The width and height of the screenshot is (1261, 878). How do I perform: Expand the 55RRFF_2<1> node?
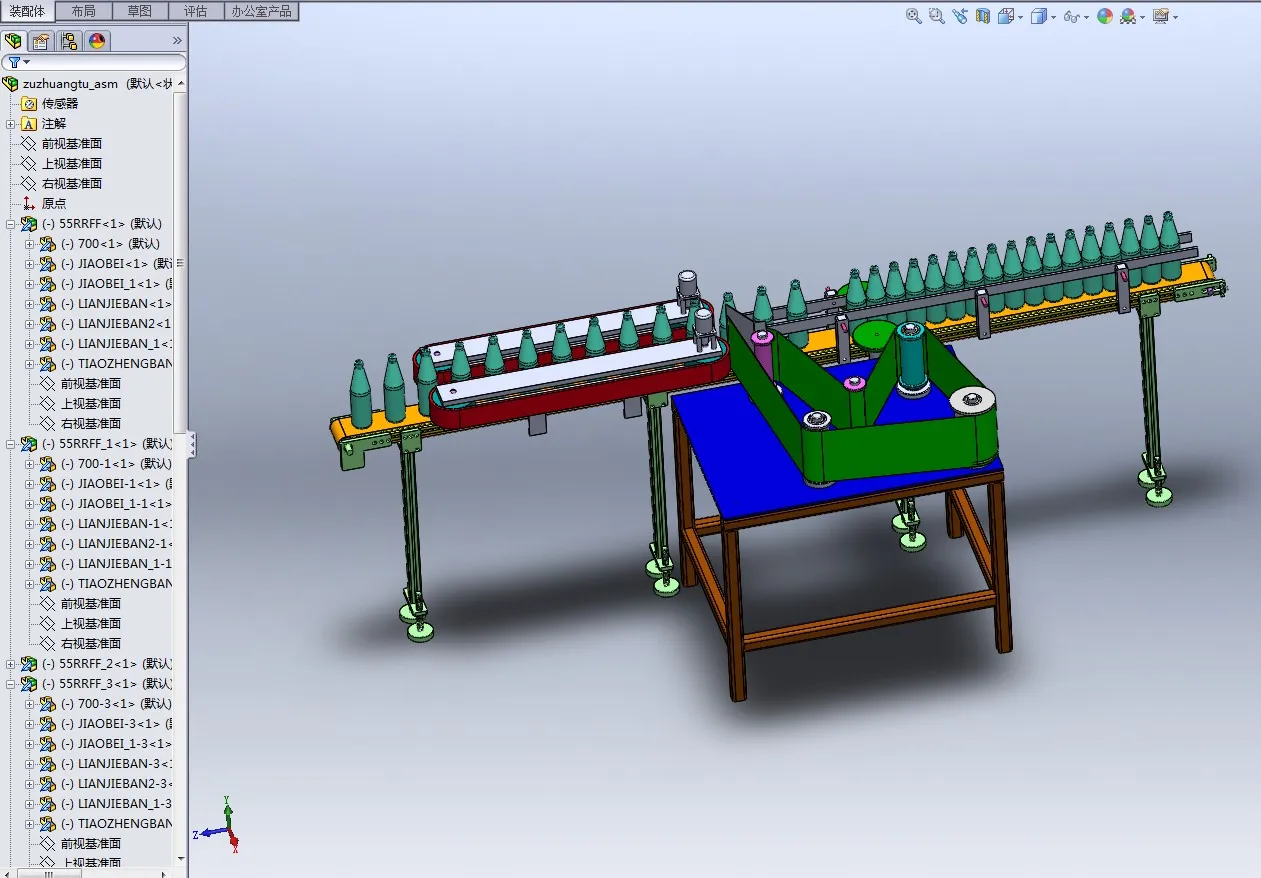click(11, 664)
